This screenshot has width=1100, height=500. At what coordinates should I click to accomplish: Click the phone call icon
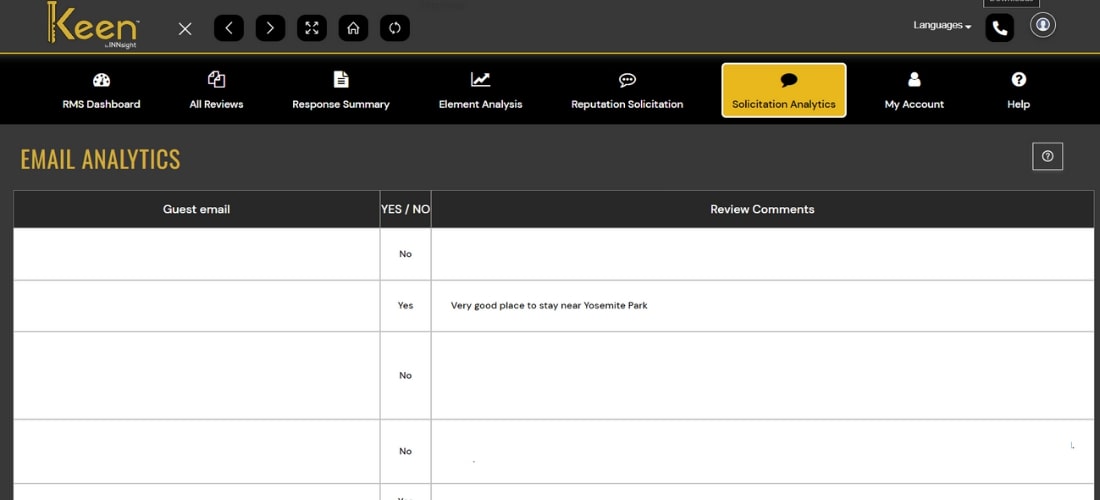pyautogui.click(x=999, y=28)
